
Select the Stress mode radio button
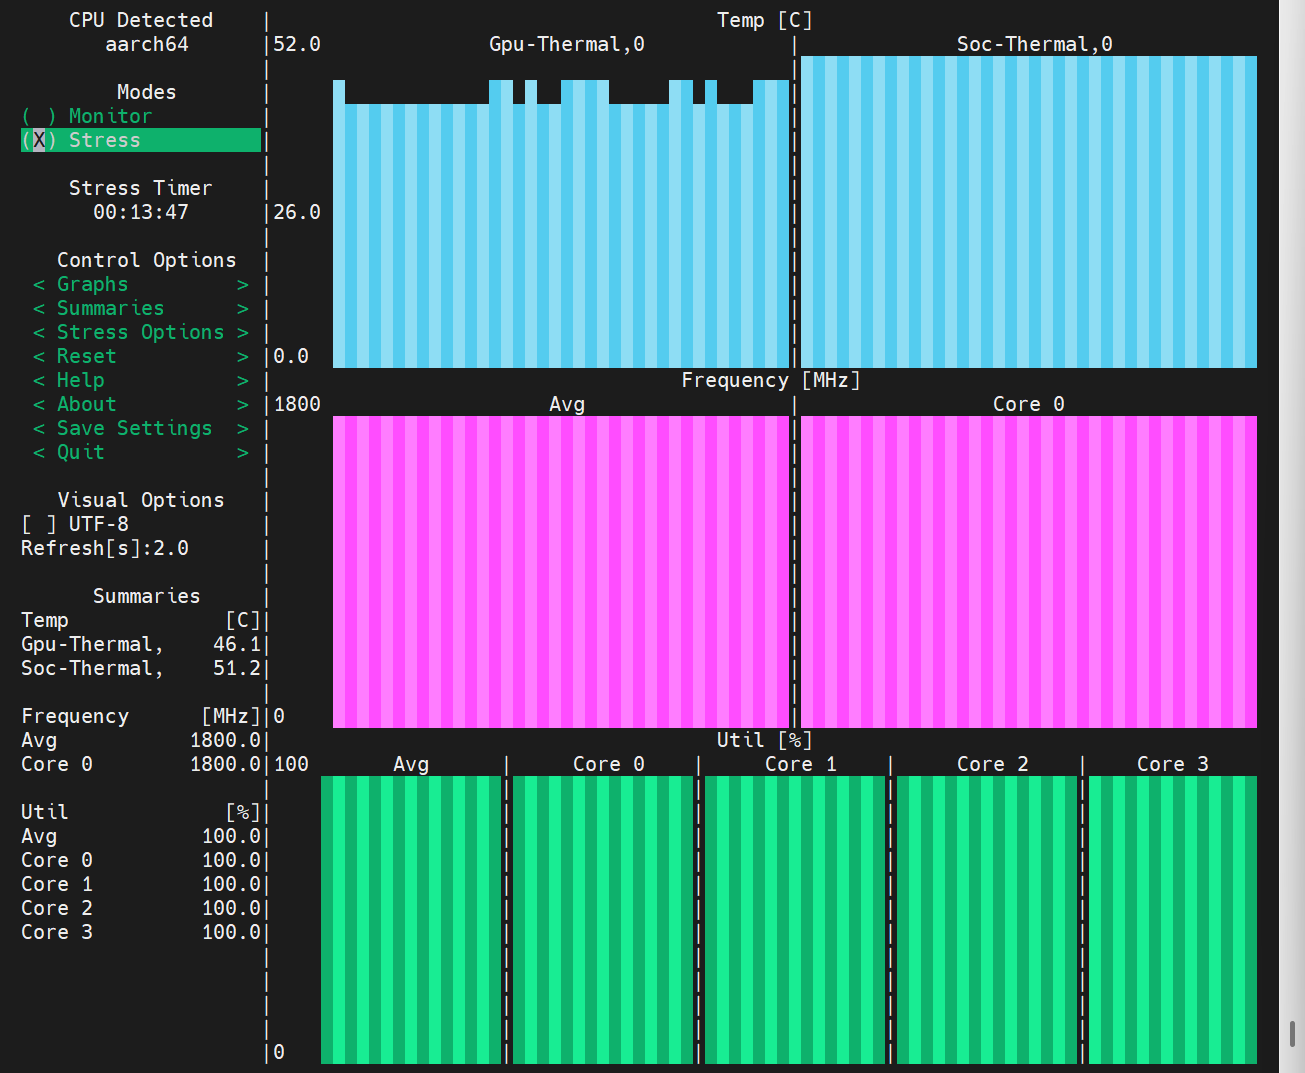(140, 140)
